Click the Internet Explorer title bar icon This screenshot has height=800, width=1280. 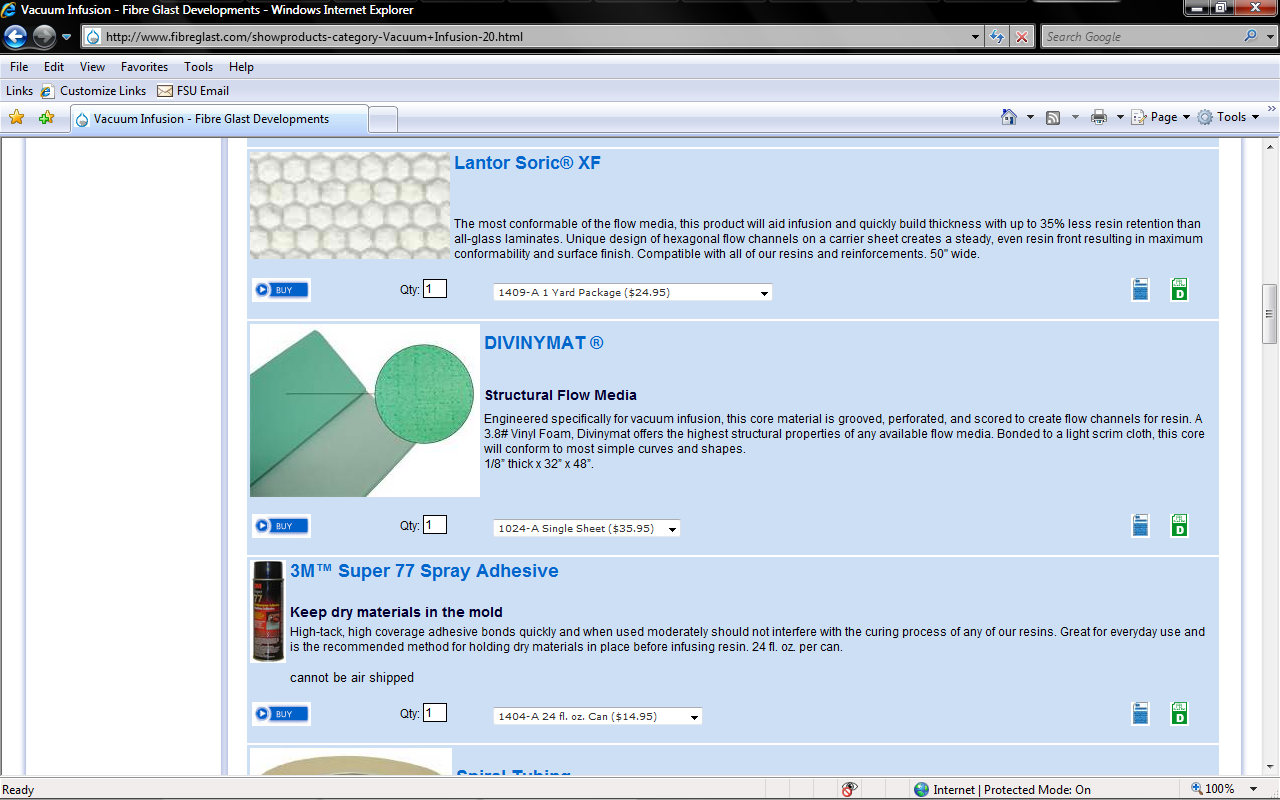pyautogui.click(x=9, y=9)
